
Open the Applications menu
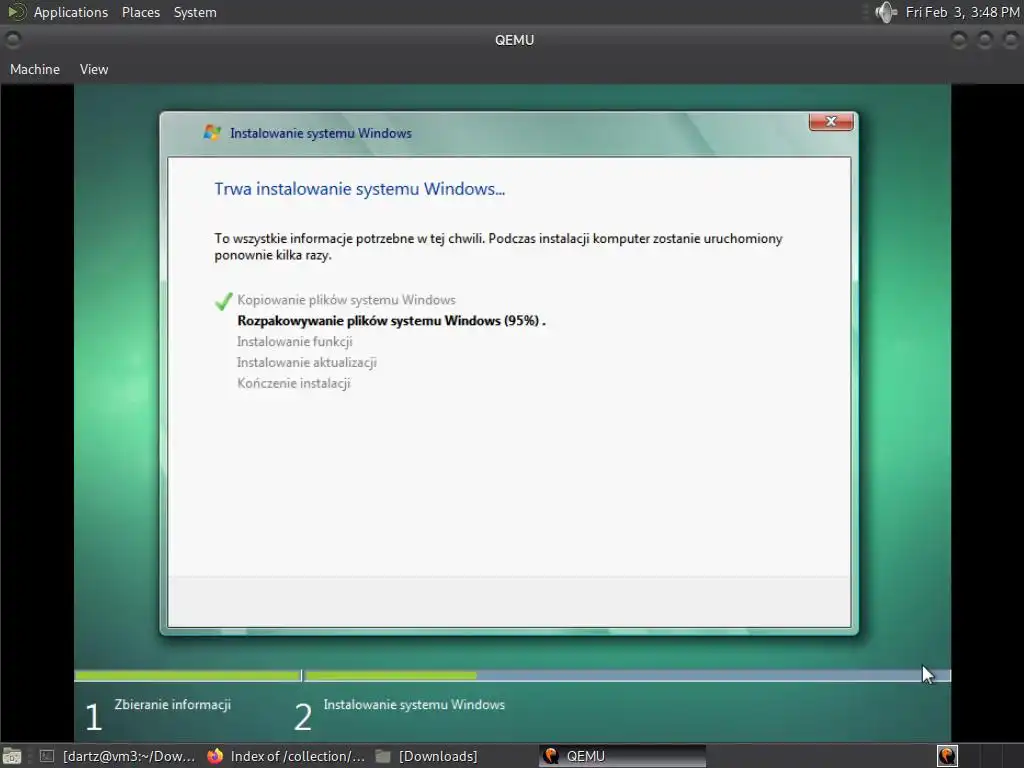(71, 12)
